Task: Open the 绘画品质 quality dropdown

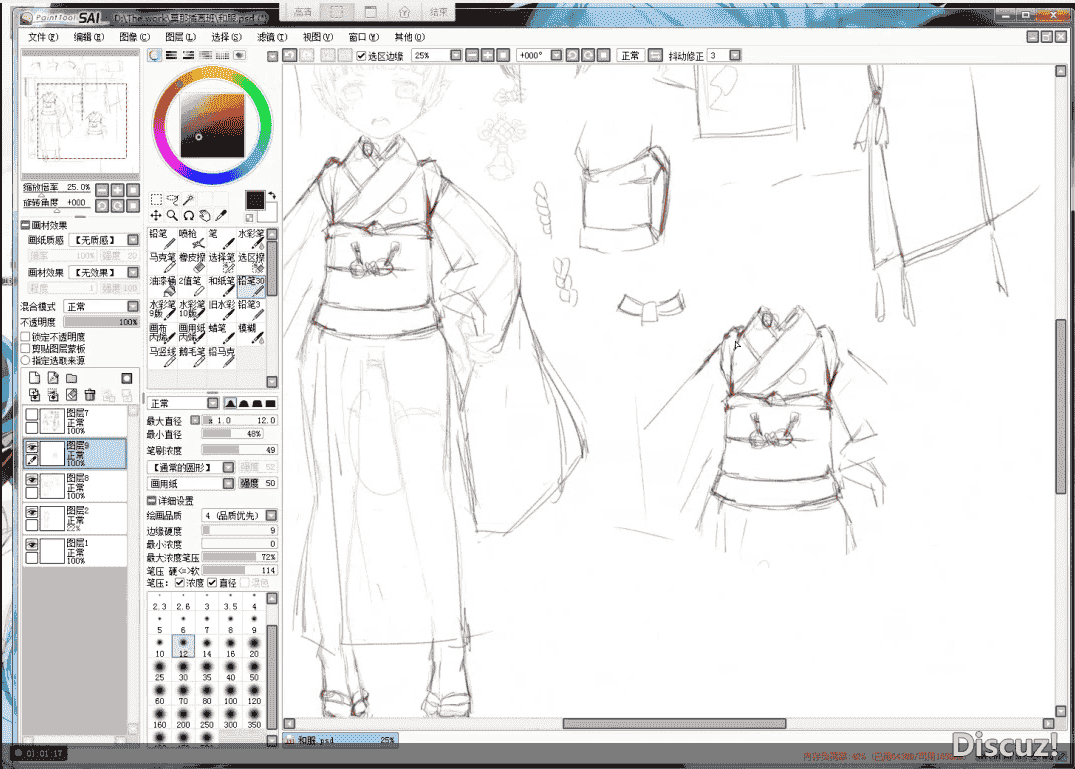Action: pos(271,515)
